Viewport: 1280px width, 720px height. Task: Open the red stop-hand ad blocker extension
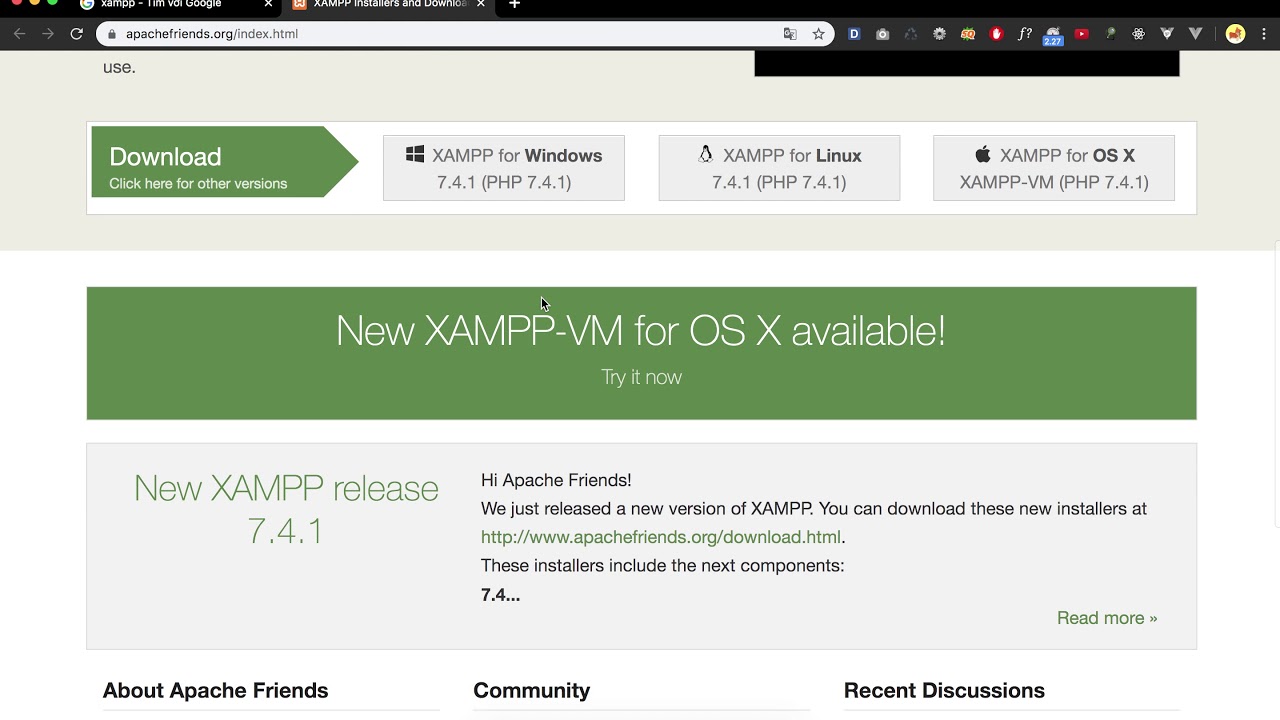[x=996, y=34]
